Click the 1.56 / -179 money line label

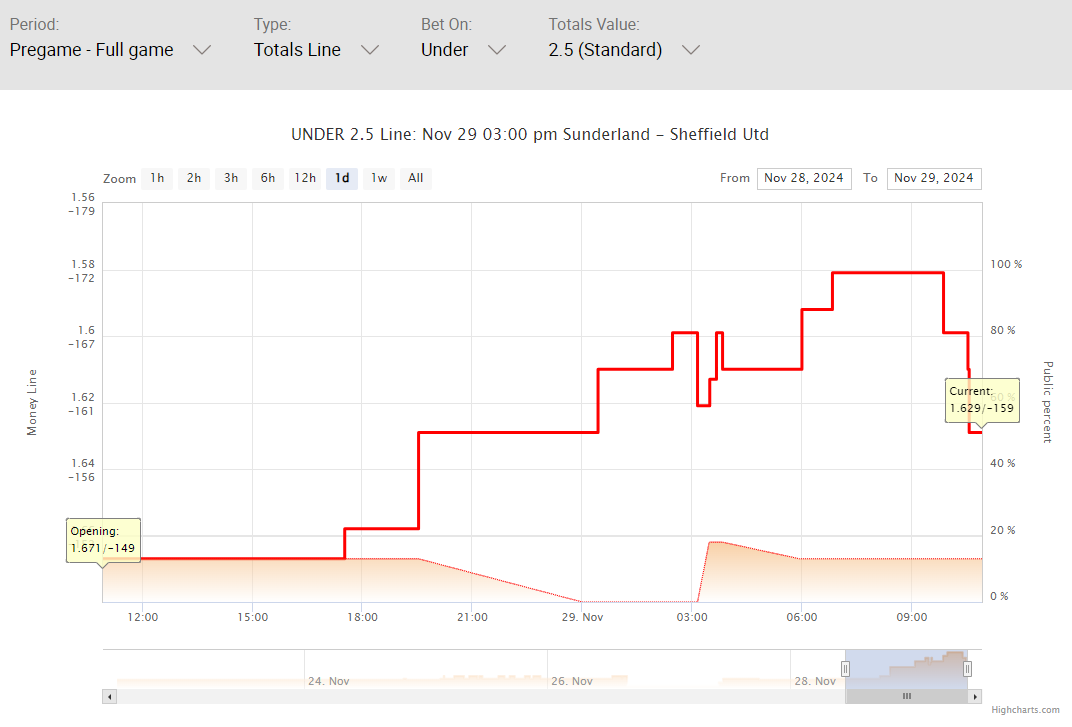click(82, 204)
